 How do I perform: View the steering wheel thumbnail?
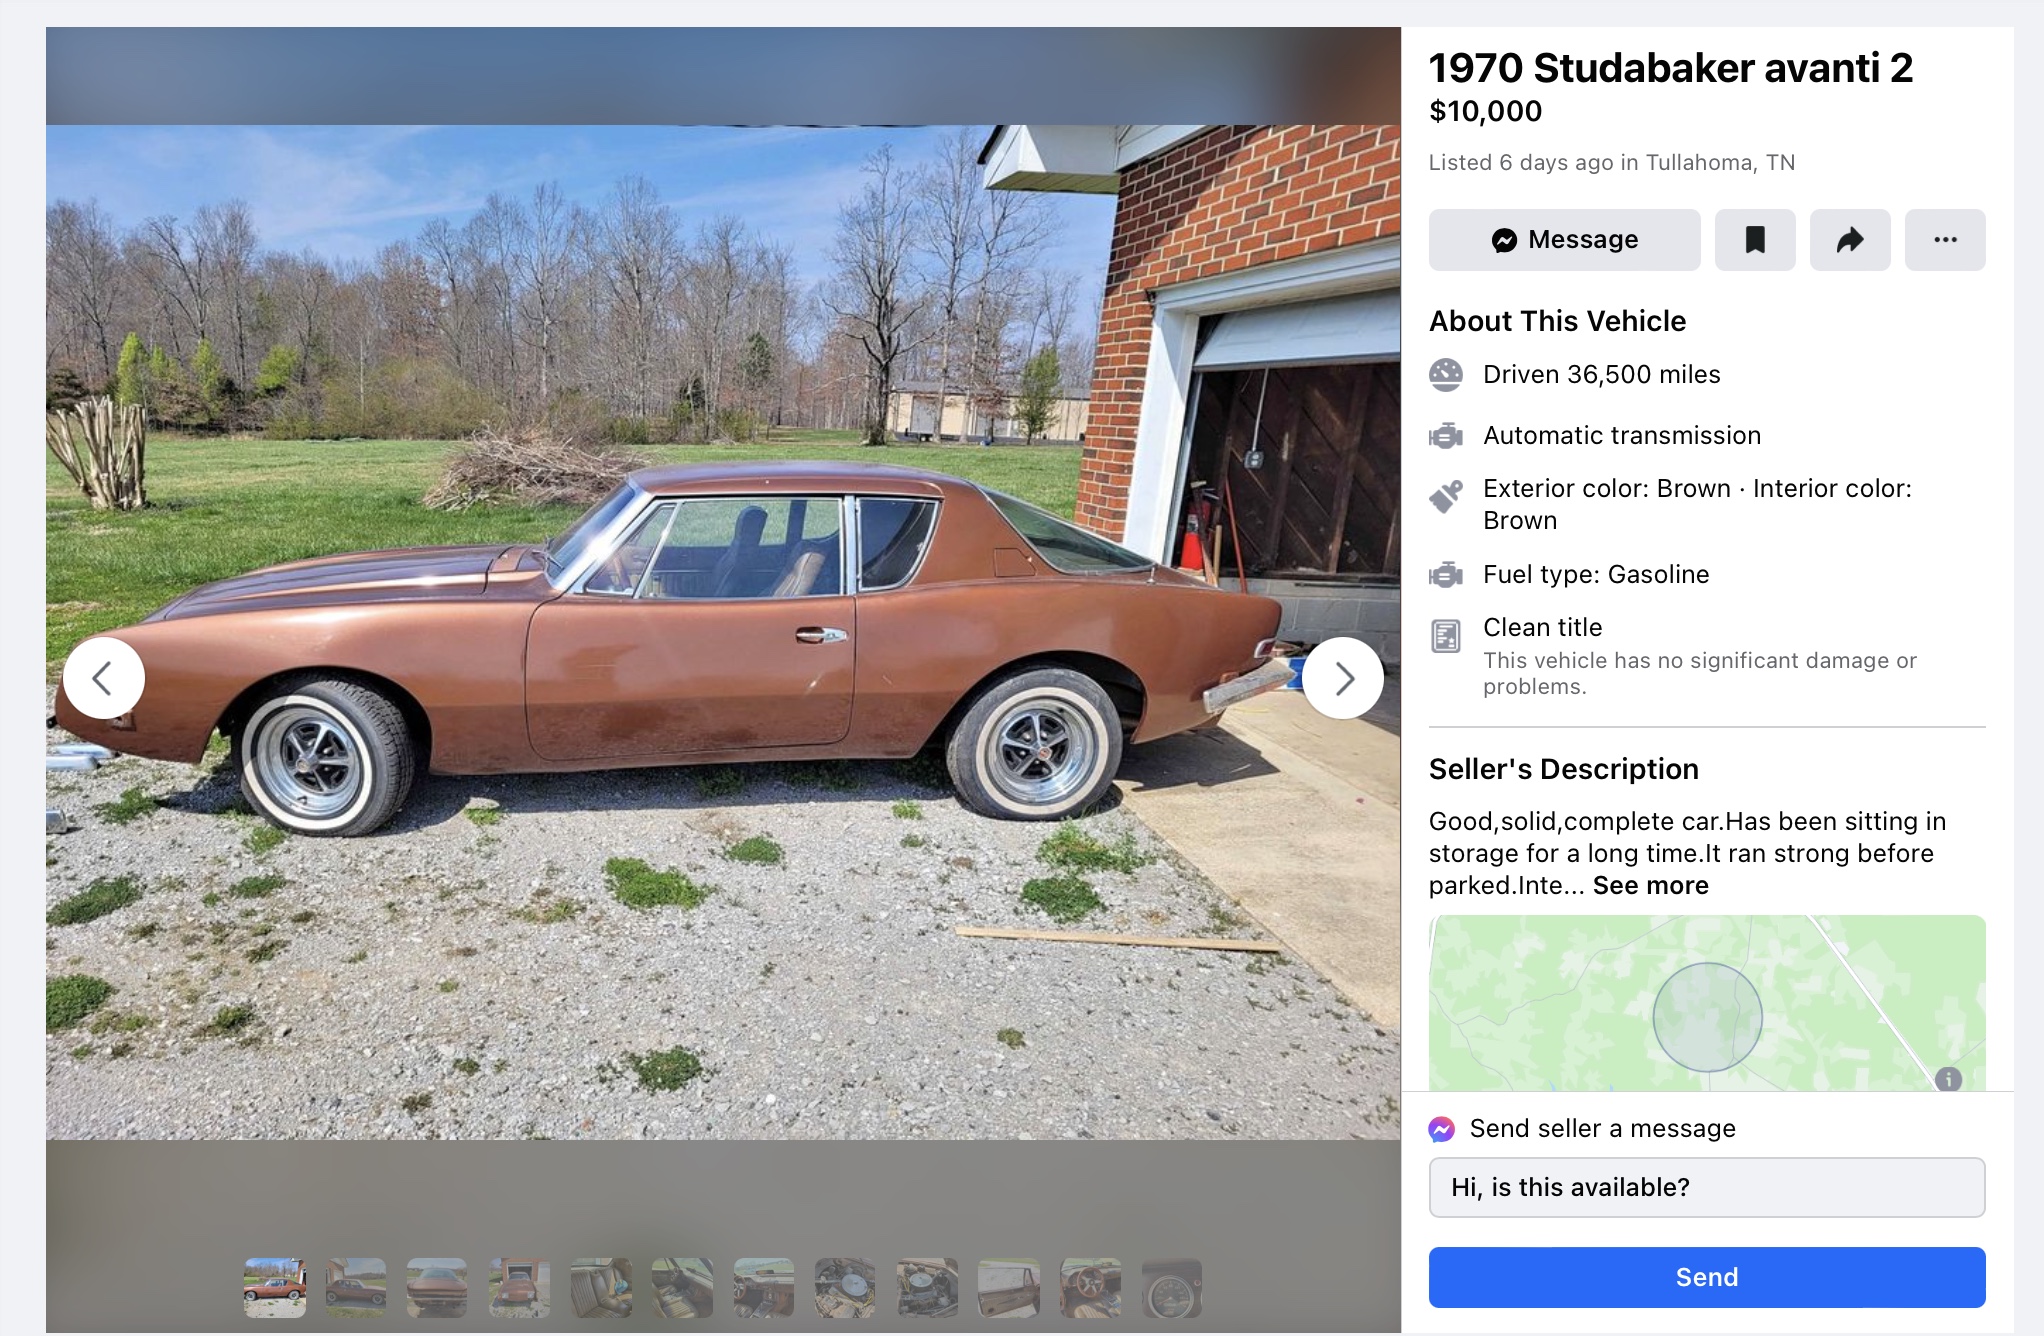(x=1090, y=1288)
